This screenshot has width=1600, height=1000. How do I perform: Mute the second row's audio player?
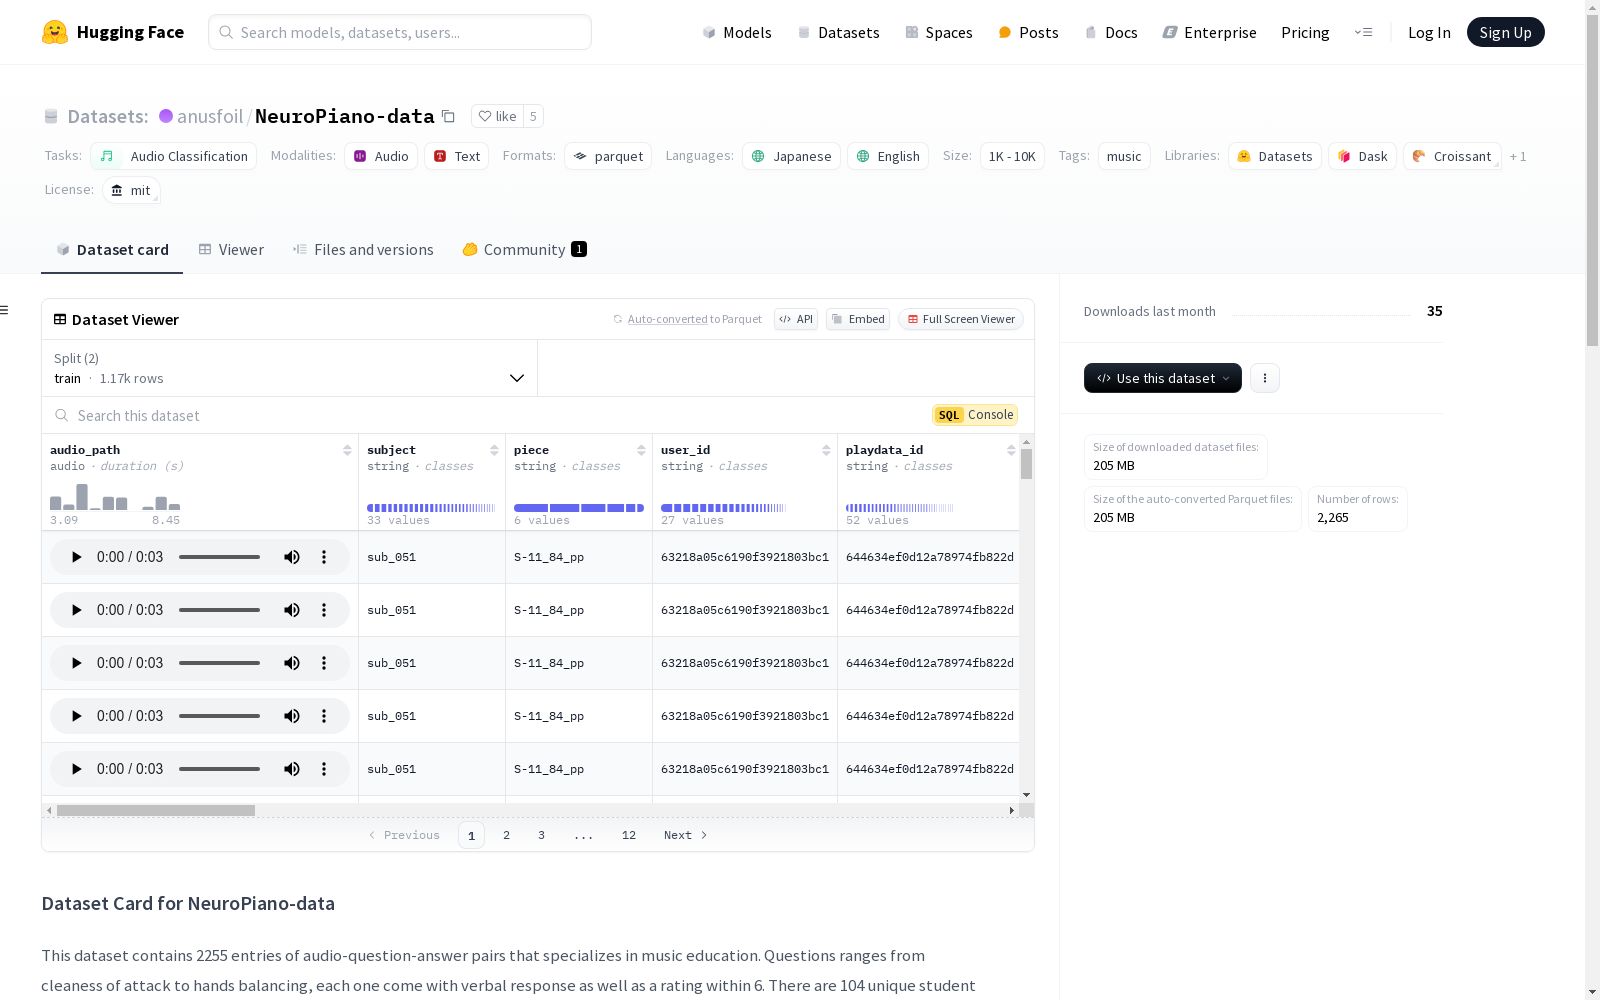click(292, 610)
